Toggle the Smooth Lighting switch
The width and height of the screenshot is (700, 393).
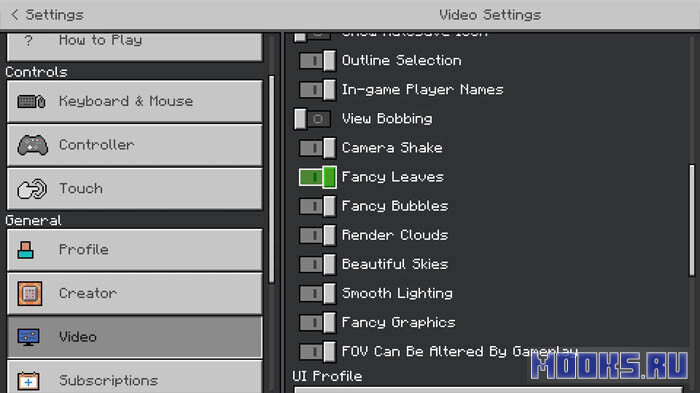point(317,293)
